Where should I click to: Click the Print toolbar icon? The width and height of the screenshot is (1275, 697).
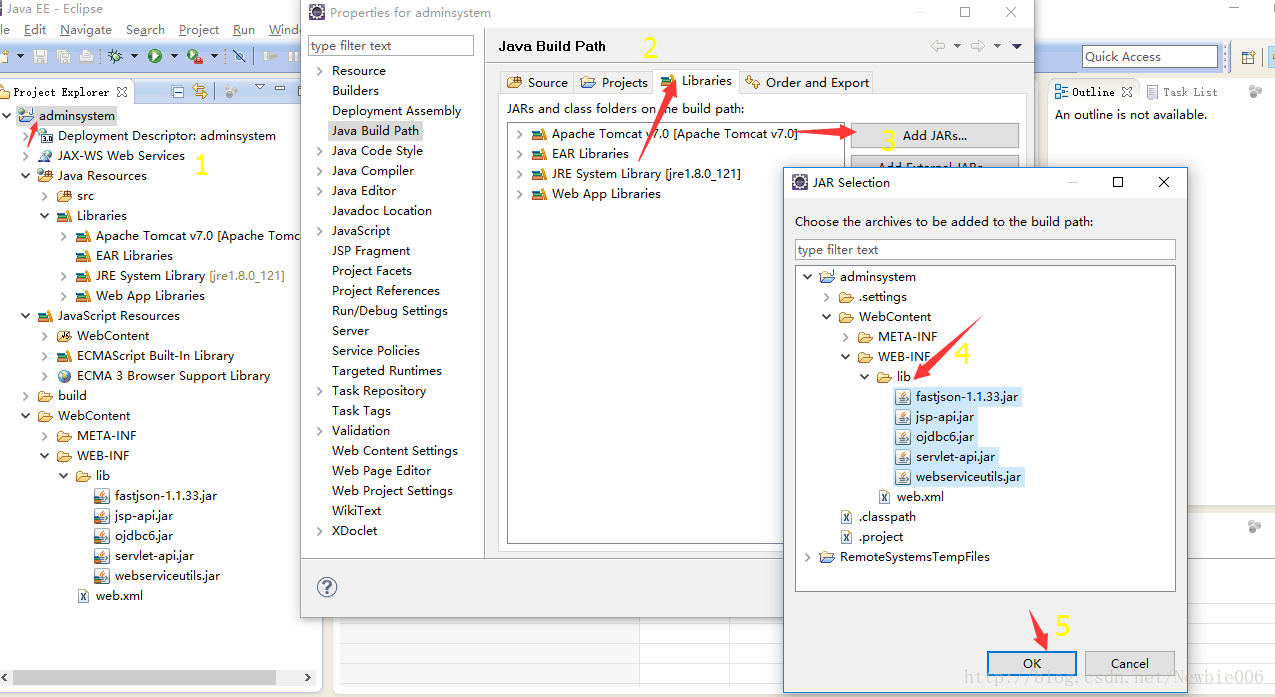[x=86, y=56]
